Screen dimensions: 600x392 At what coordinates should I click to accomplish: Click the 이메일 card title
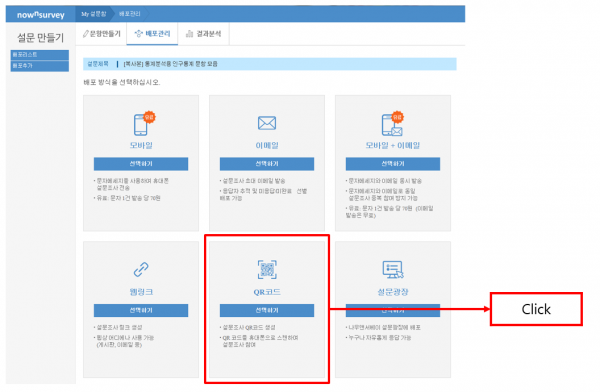(267, 145)
